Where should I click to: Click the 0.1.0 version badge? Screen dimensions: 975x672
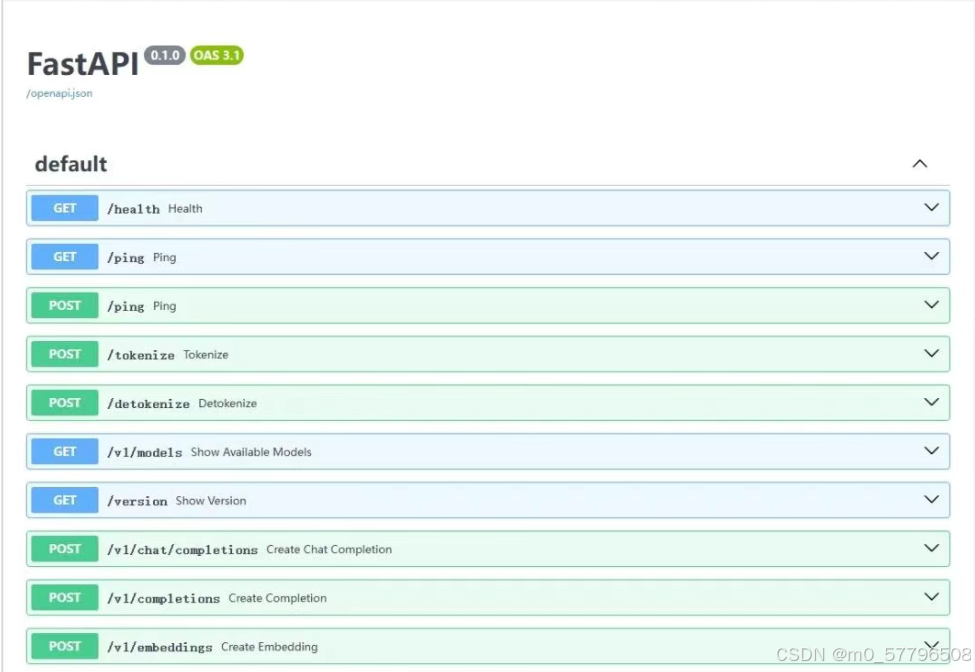(165, 55)
